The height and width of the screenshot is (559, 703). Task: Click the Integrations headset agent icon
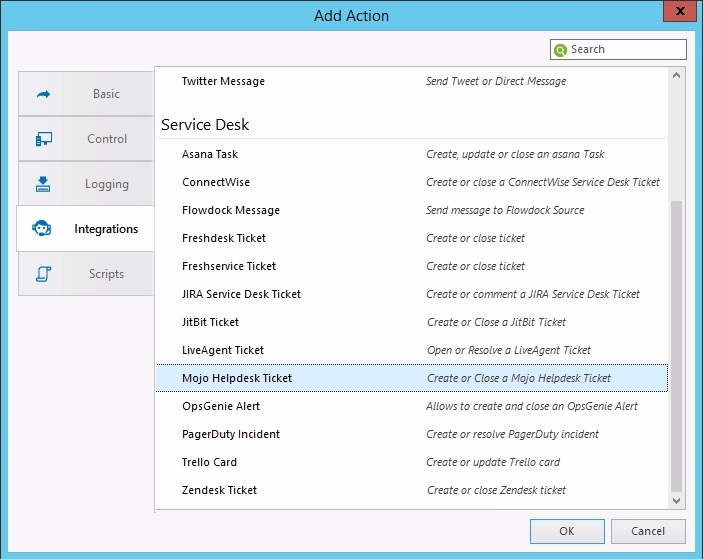pyautogui.click(x=42, y=229)
